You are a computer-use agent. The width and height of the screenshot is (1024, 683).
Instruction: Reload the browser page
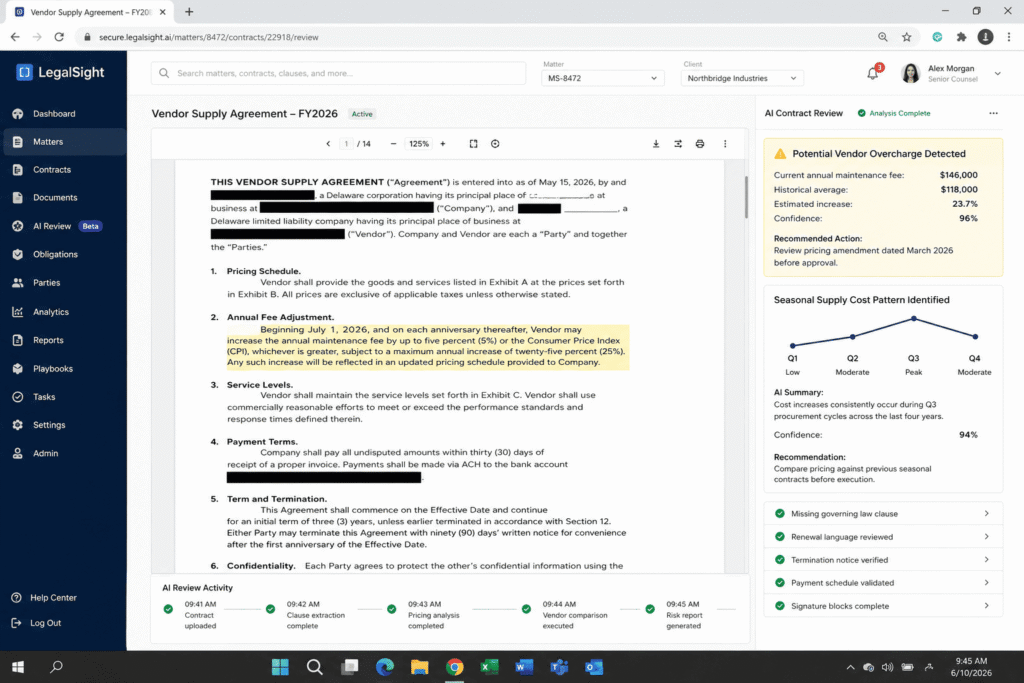click(59, 37)
